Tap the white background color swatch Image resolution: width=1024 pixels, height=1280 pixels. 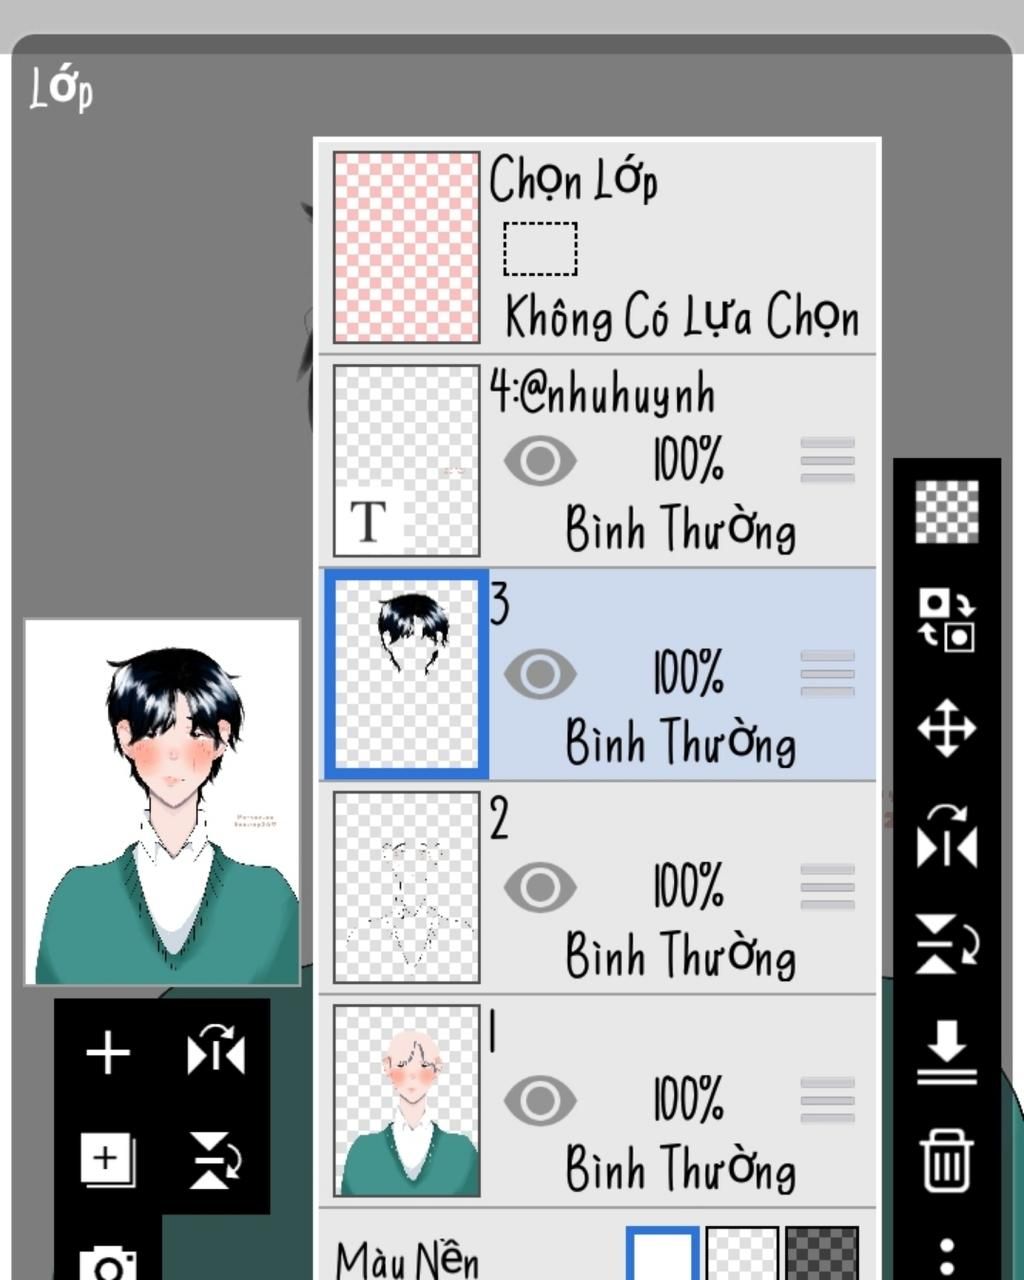tap(663, 1254)
